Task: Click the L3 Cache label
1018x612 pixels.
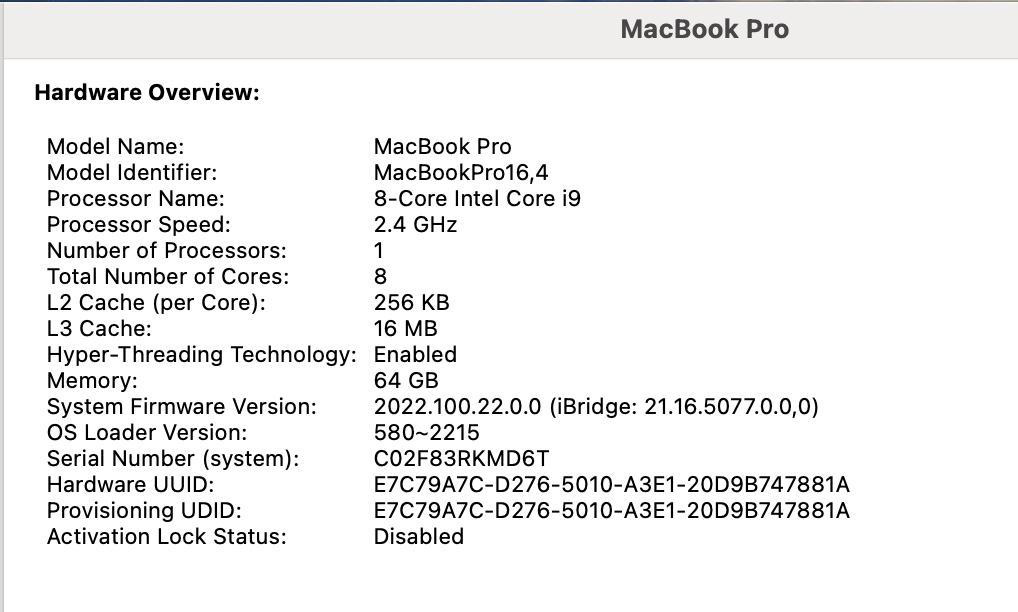Action: point(99,329)
